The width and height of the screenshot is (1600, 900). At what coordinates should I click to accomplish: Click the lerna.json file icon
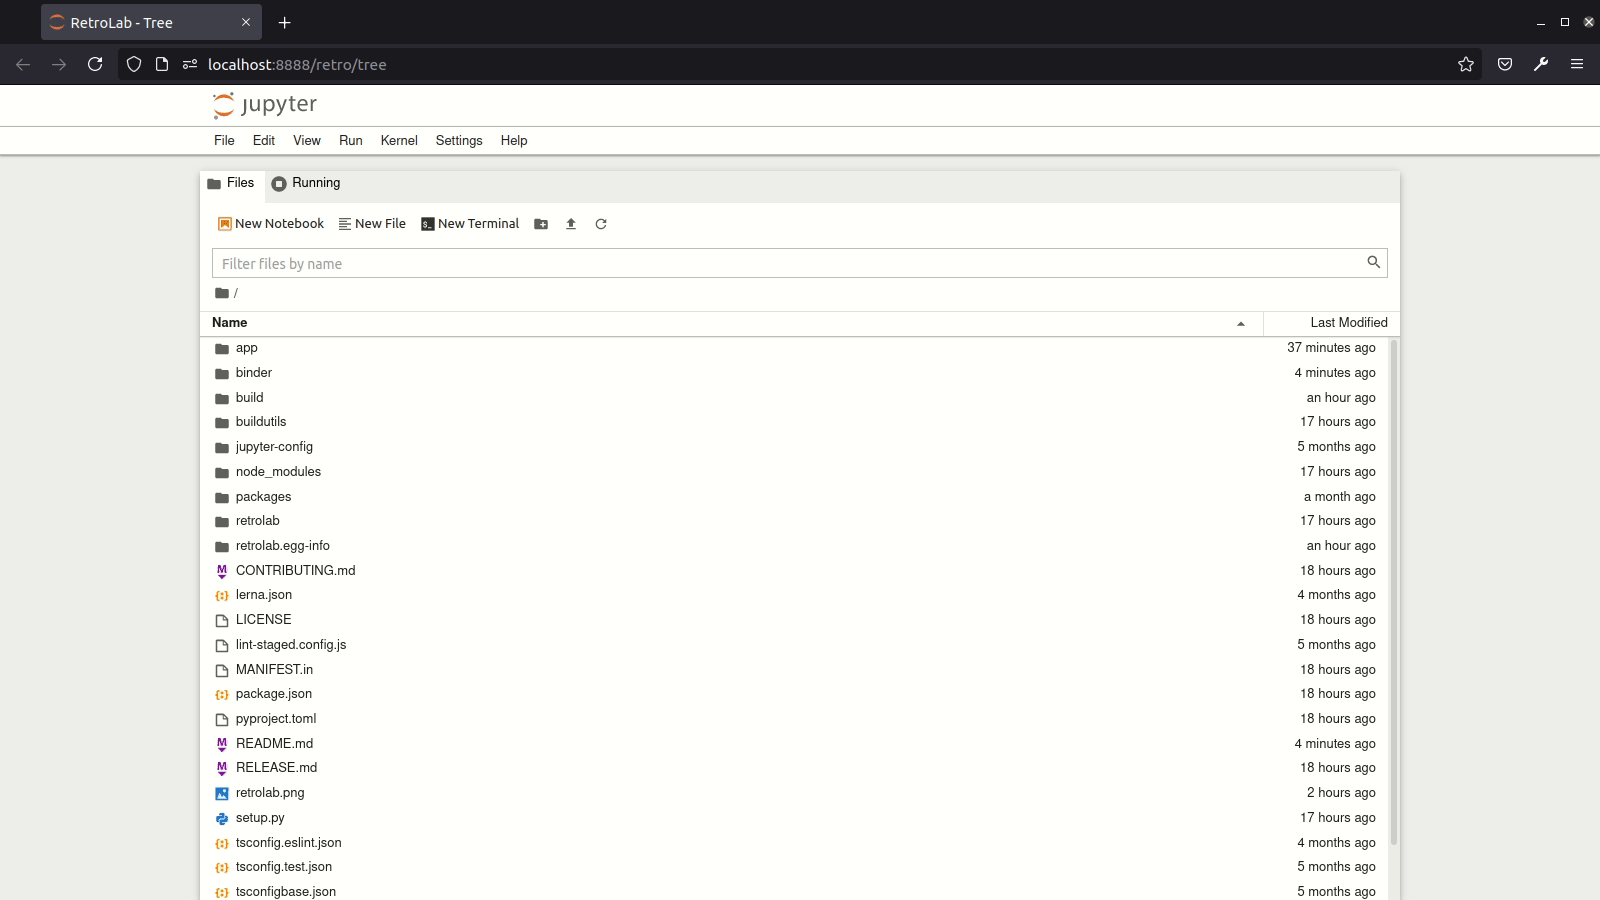pyautogui.click(x=222, y=596)
